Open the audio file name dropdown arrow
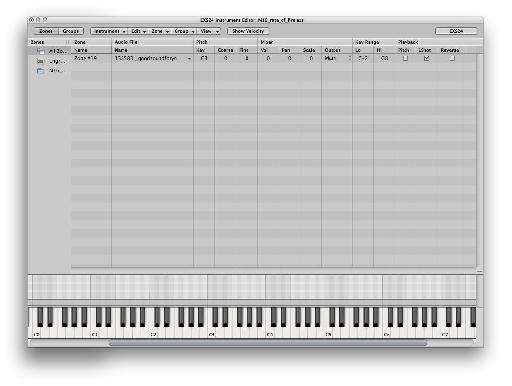This screenshot has height=386, width=512. (189, 59)
